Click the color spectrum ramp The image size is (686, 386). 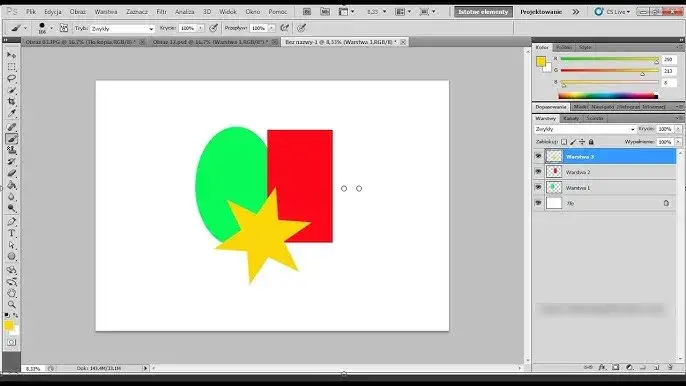coord(608,96)
